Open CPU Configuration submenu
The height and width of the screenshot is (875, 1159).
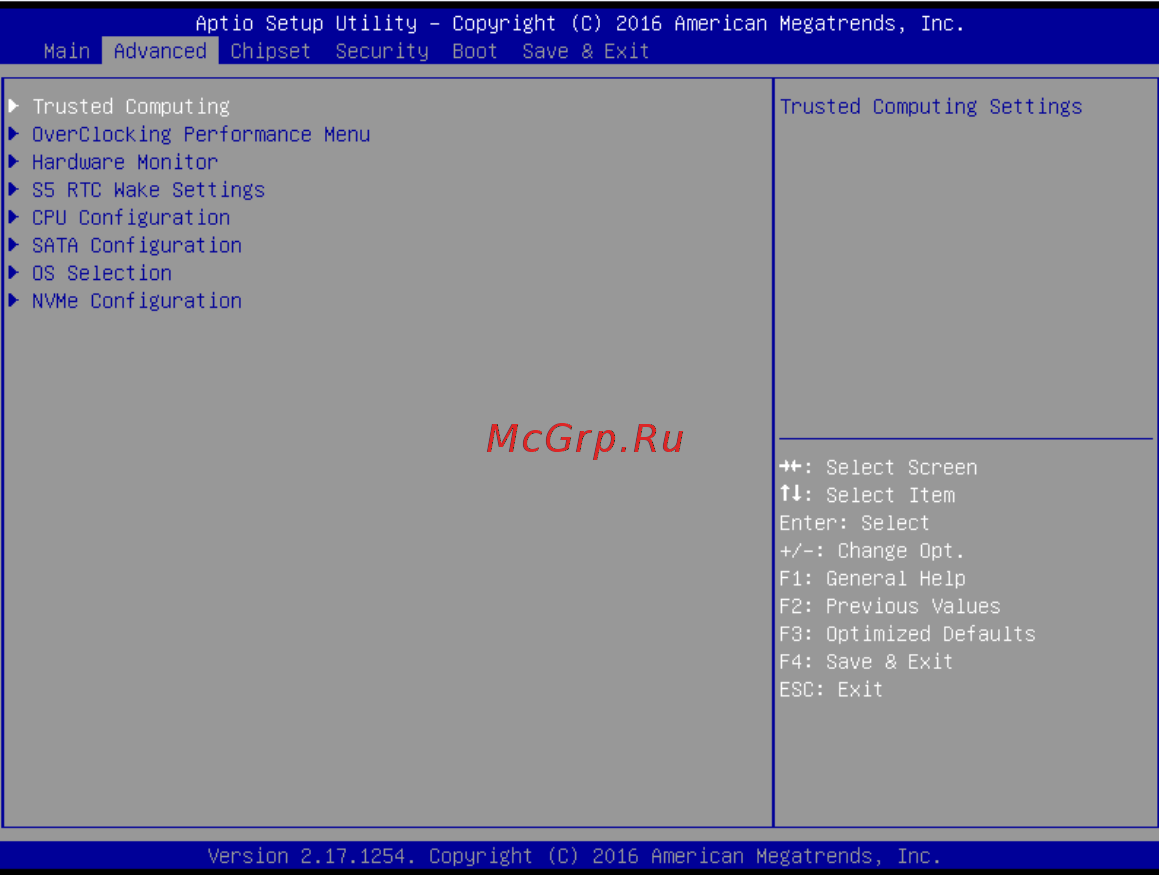tap(131, 218)
